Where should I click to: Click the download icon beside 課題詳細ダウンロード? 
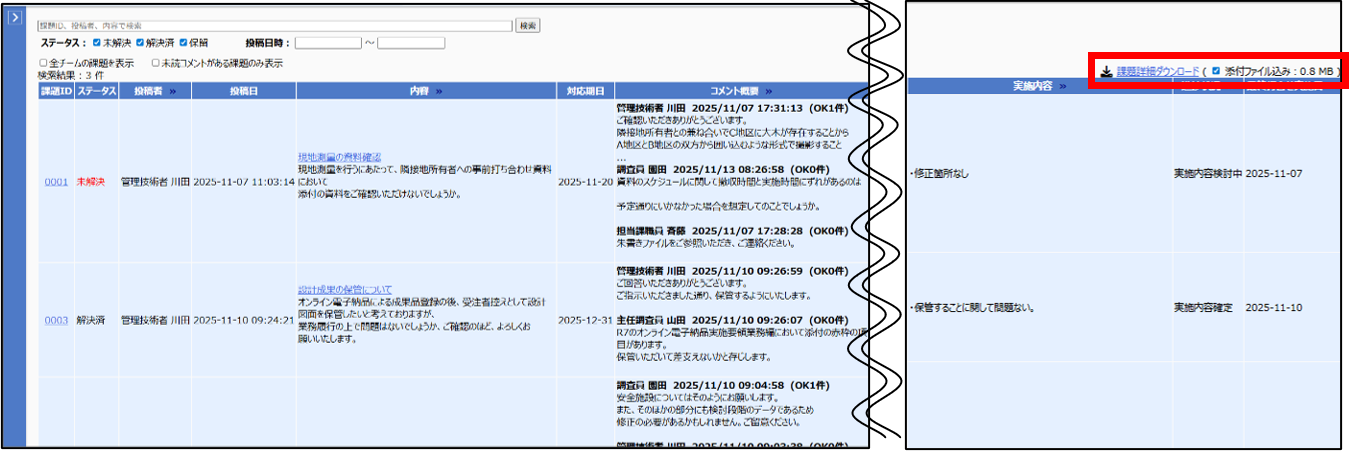(1106, 72)
